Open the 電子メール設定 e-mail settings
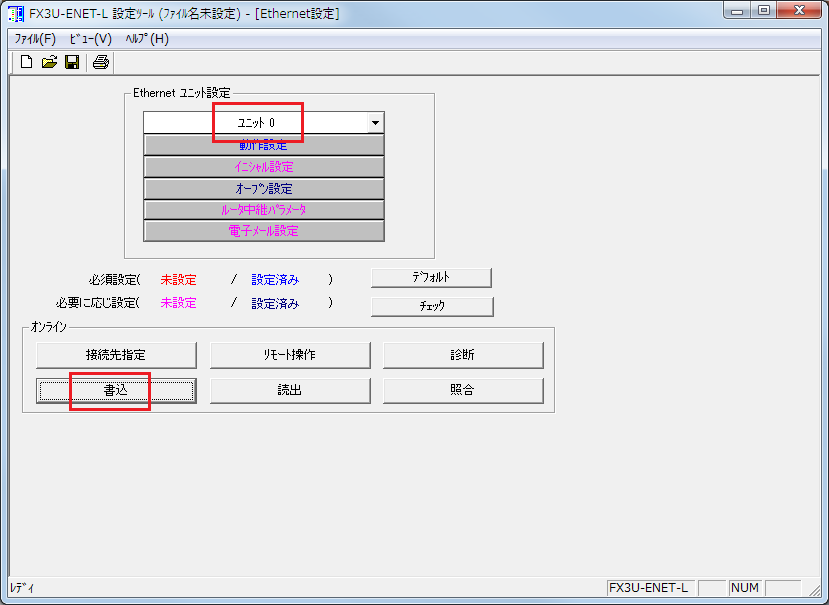Viewport: 829px width, 605px height. (x=264, y=230)
